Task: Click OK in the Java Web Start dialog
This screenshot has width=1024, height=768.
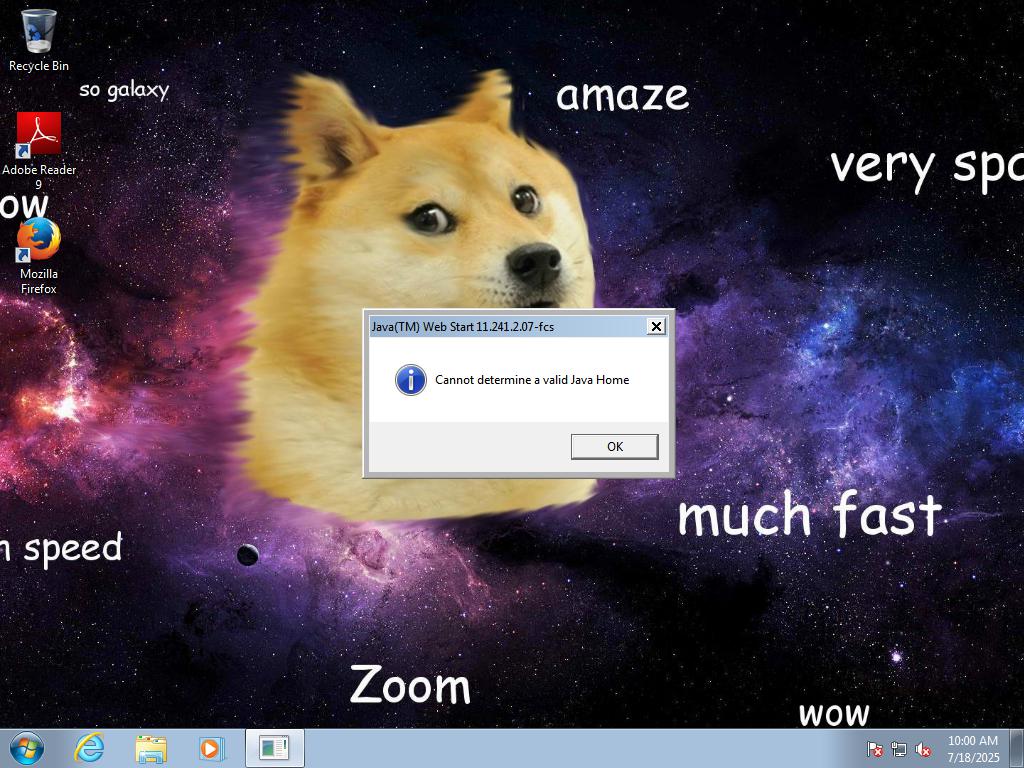Action: click(615, 447)
